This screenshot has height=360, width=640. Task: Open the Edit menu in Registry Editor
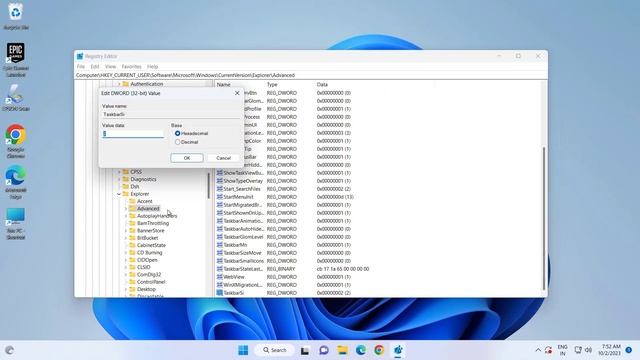[95, 67]
